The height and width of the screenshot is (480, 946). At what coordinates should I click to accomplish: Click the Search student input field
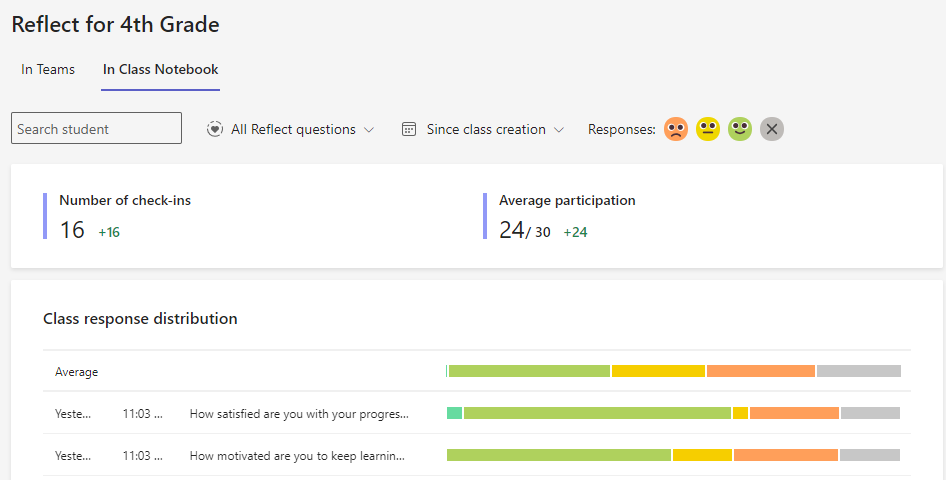point(96,128)
